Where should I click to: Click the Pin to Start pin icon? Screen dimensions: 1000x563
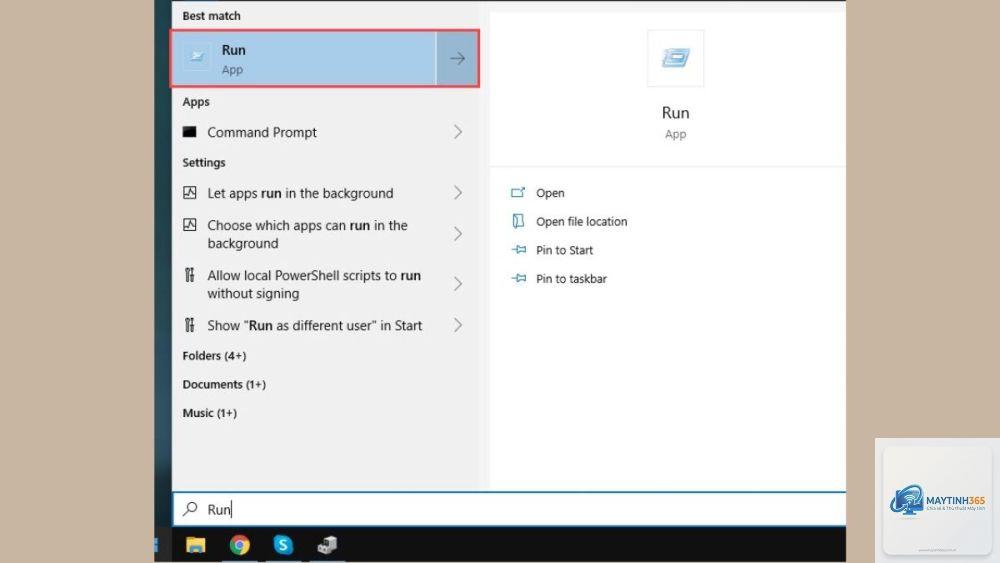(518, 249)
